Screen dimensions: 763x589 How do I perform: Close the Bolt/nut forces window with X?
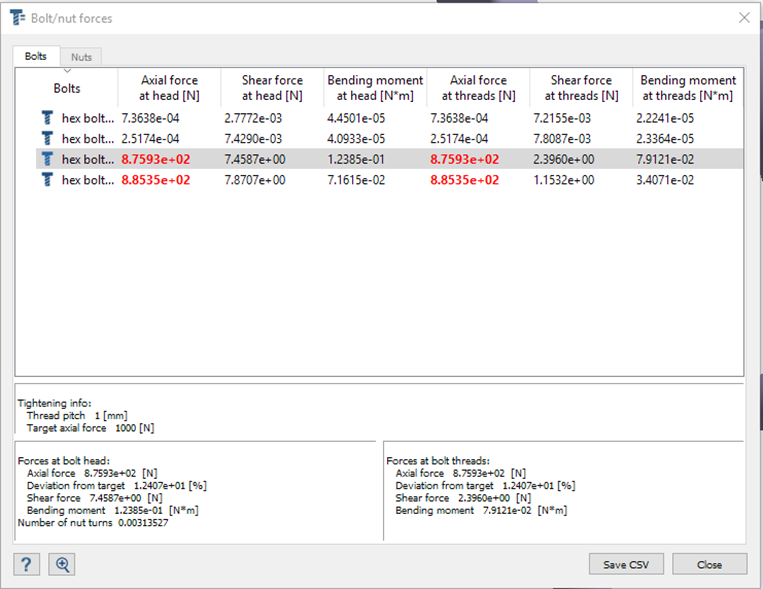tap(743, 18)
